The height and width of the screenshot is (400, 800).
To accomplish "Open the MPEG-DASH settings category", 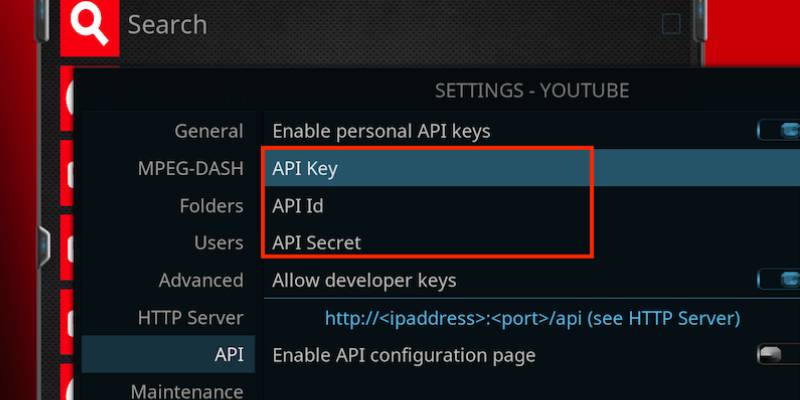I will (190, 168).
